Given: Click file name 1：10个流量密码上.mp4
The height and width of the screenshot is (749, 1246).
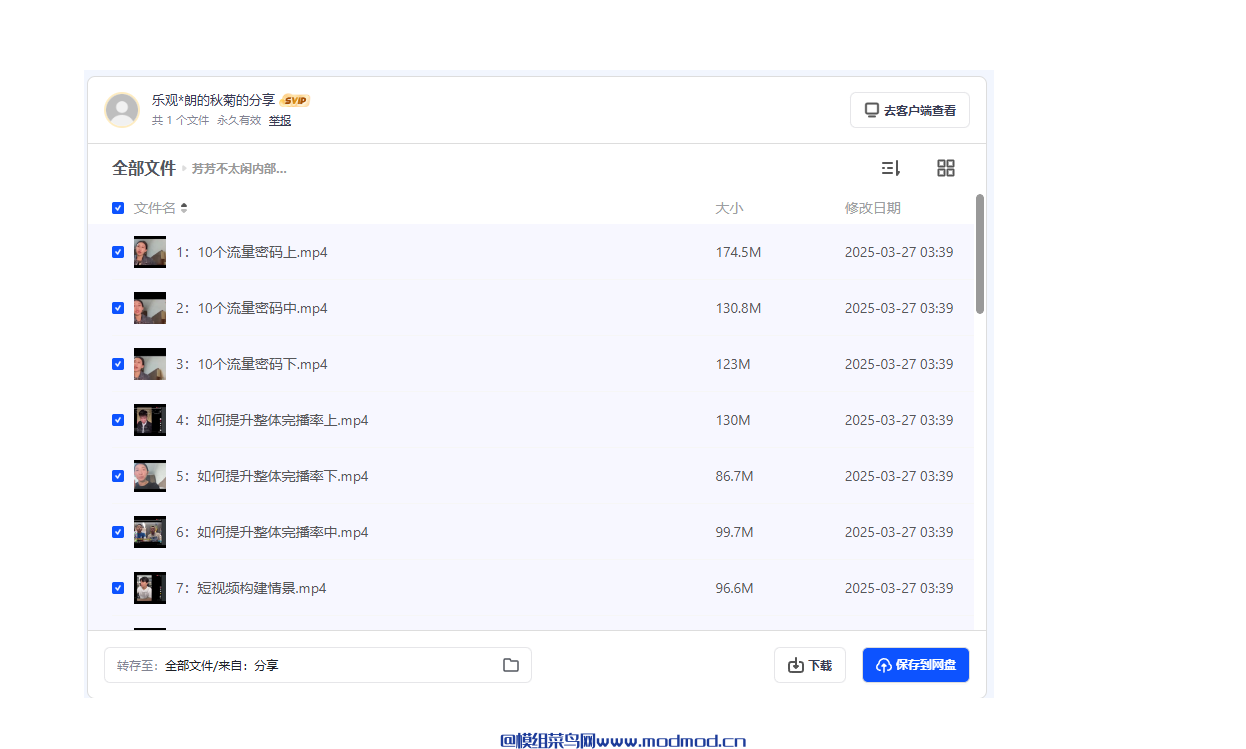Looking at the screenshot, I should [x=252, y=252].
